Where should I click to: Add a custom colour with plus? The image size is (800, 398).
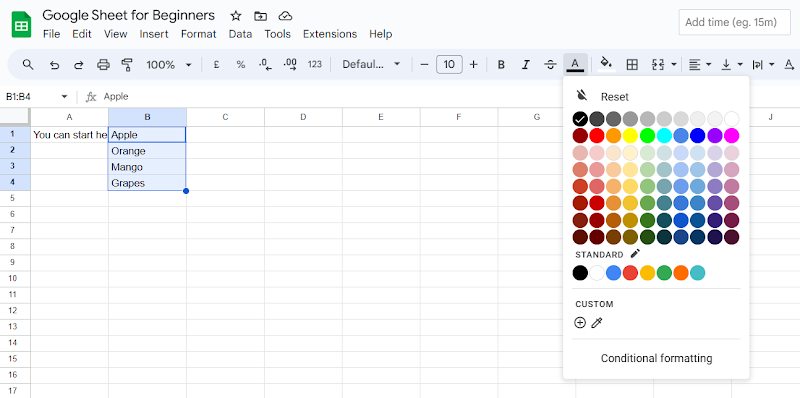coord(580,322)
